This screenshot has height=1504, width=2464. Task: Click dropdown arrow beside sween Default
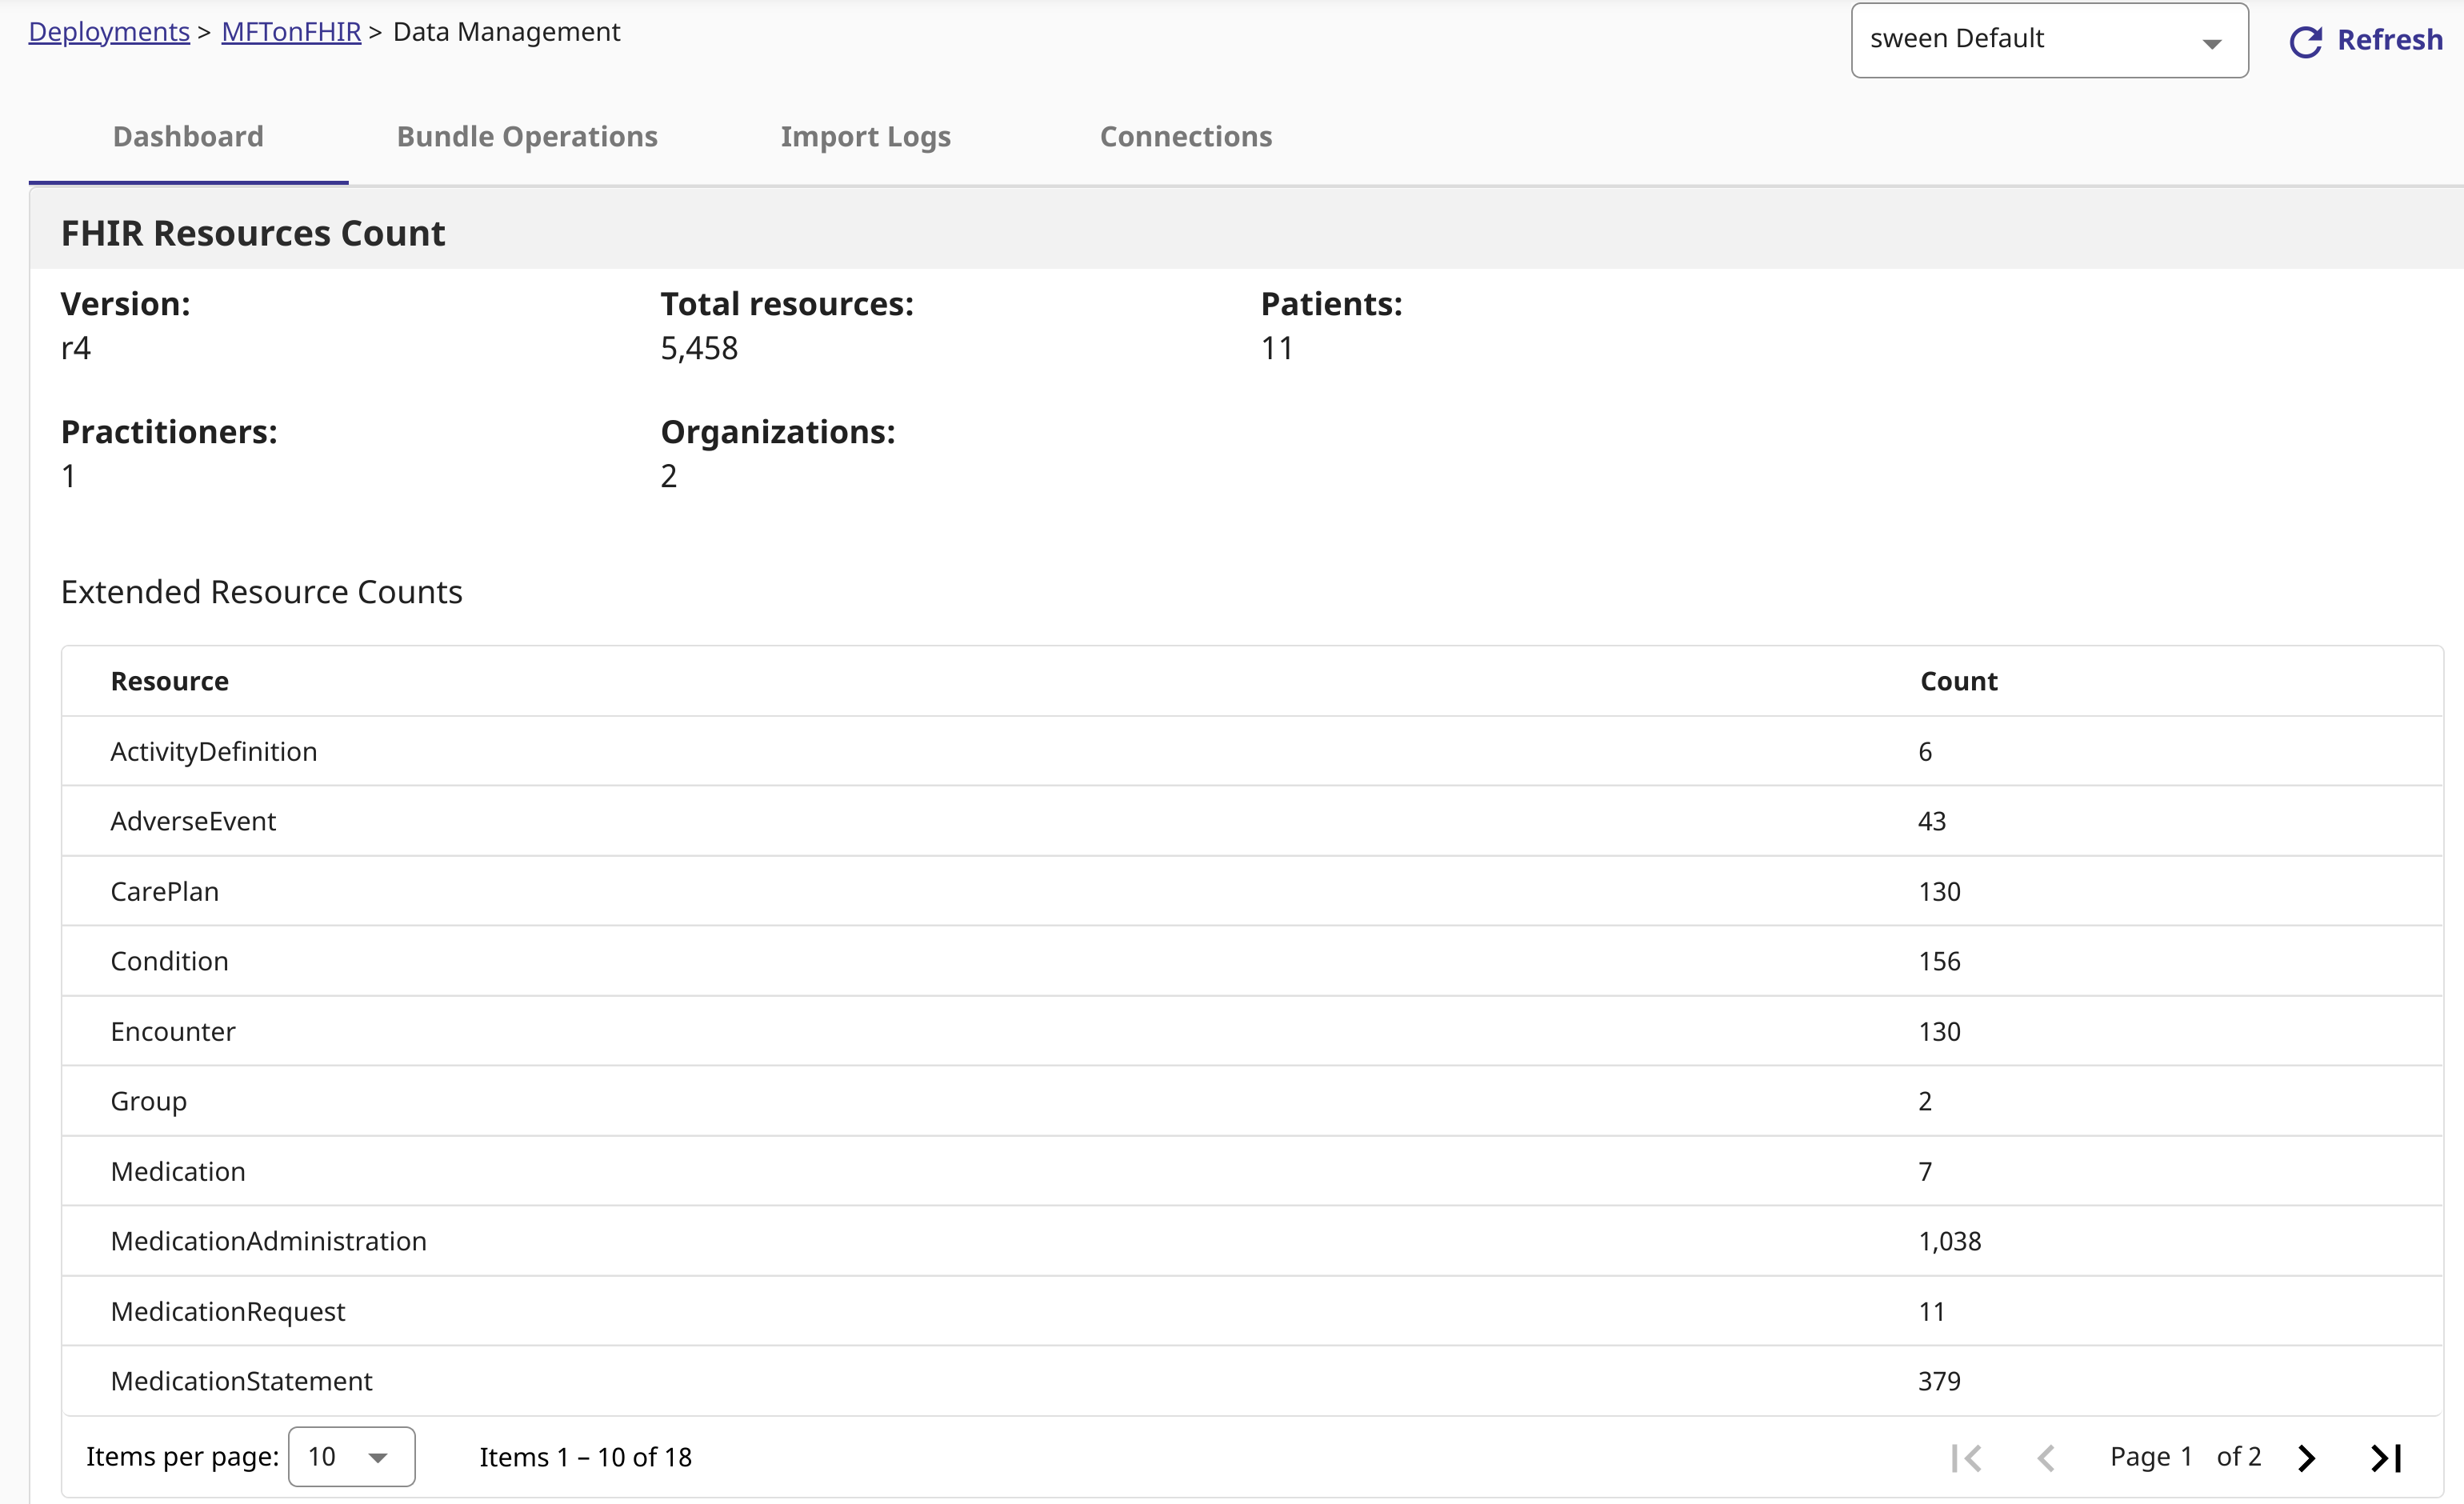[2212, 43]
